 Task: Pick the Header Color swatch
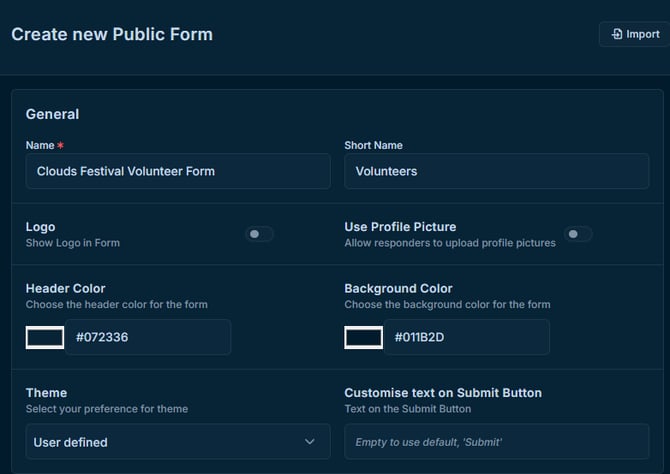point(45,337)
